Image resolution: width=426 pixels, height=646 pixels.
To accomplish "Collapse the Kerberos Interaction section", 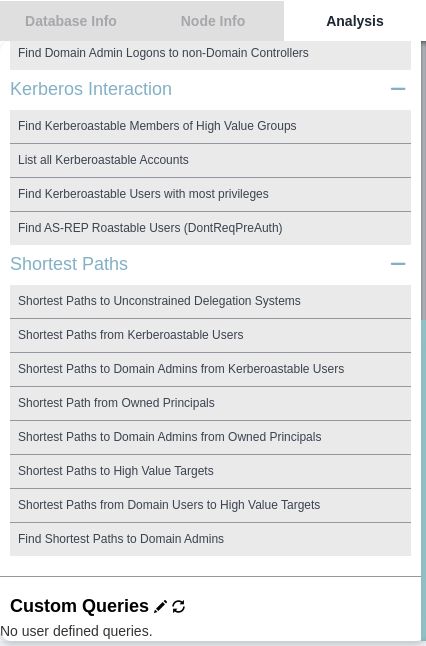I will 398,89.
